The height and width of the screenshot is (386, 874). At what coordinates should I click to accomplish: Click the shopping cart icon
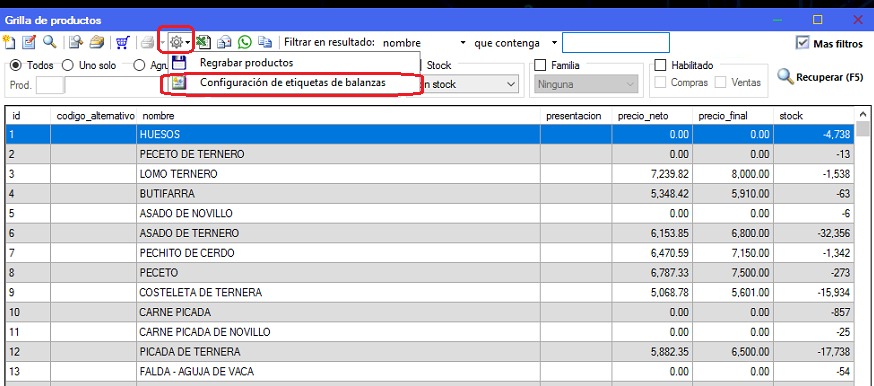[123, 42]
